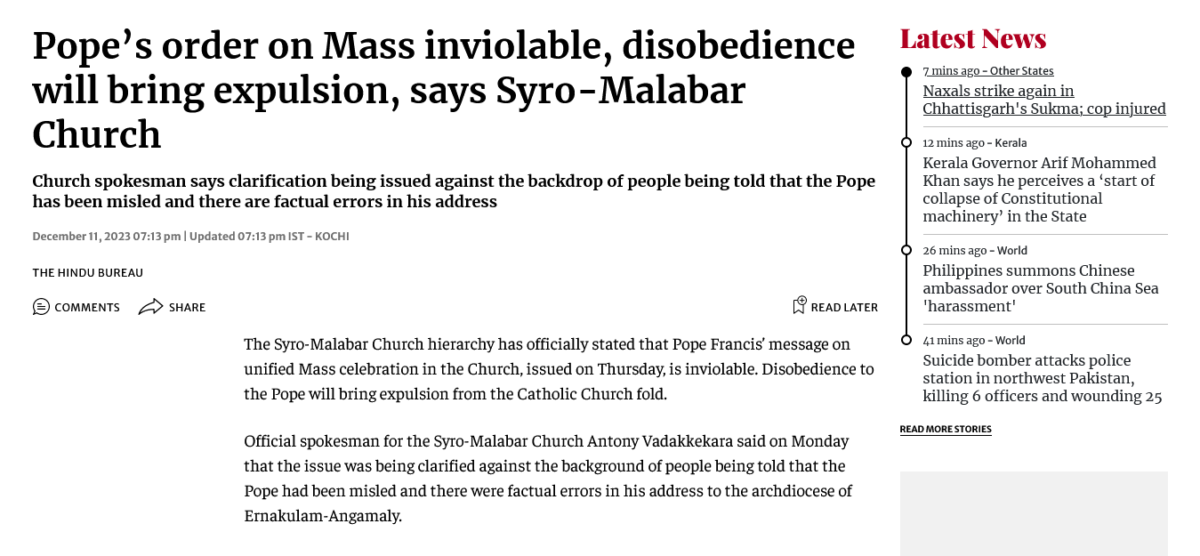Select World tag on Pakistan story
Screen dimensions: 1200x556
point(1010,341)
